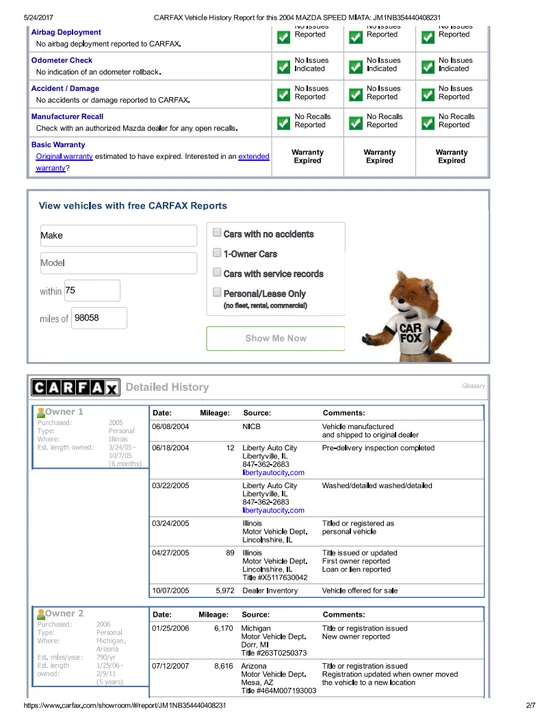Click the 06/08/2004 date cell
Viewport: 557px width, 720px height.
[x=170, y=427]
